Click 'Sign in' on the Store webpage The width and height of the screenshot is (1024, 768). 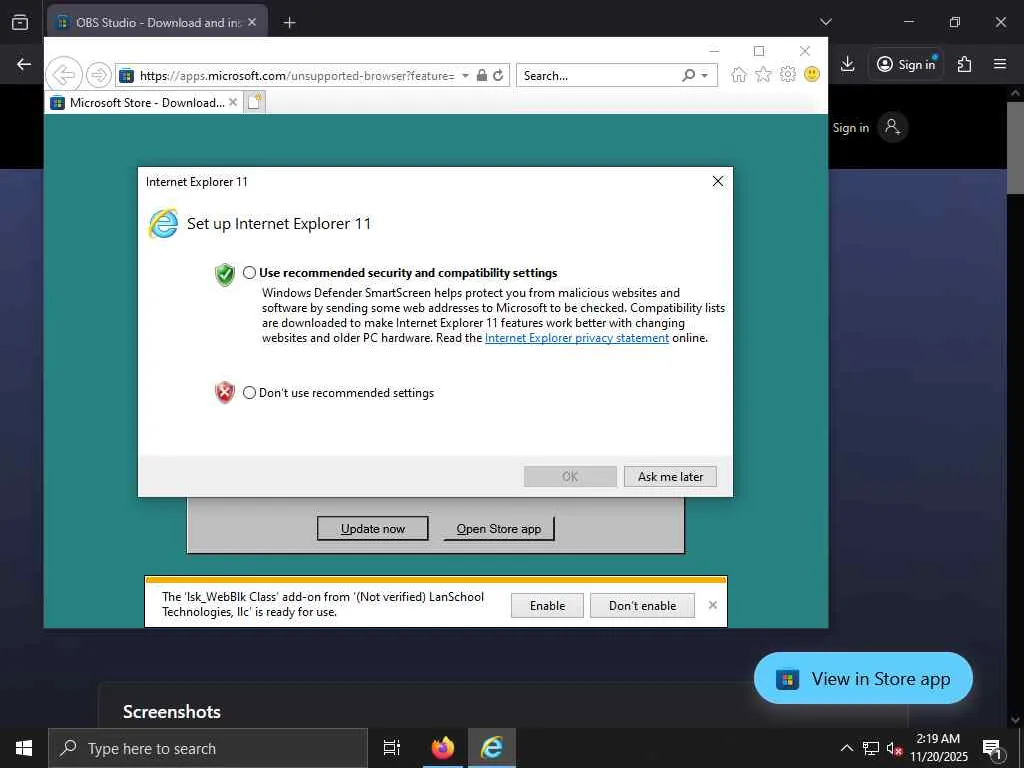pyautogui.click(x=850, y=128)
